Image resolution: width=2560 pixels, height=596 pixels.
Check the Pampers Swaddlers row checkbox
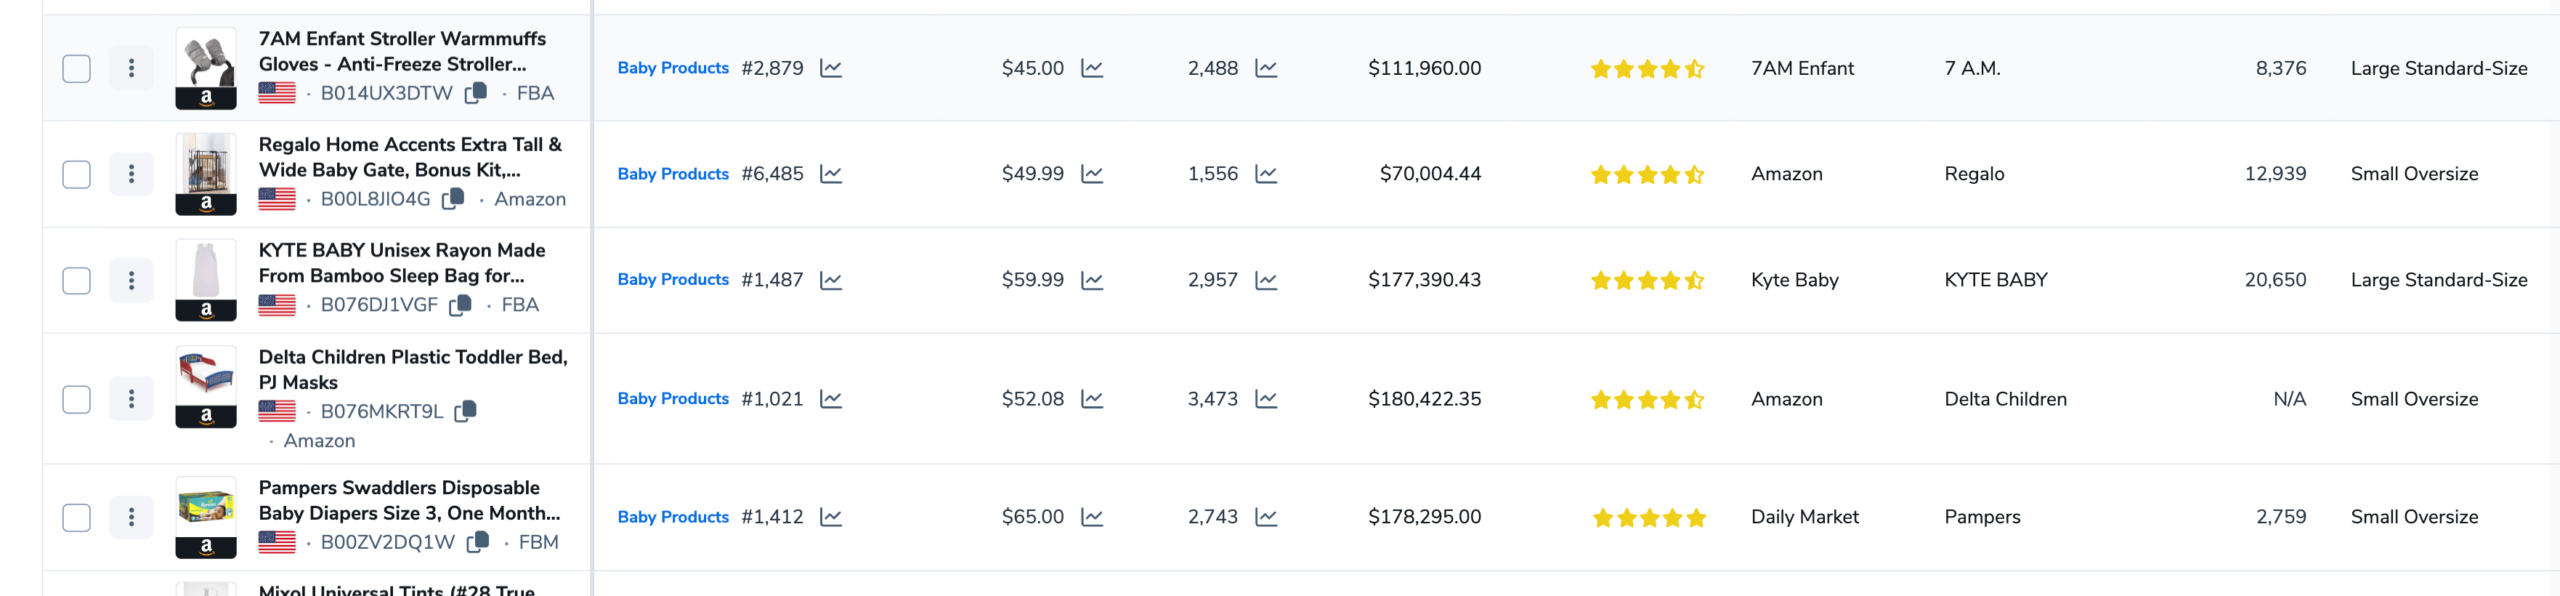pyautogui.click(x=77, y=518)
